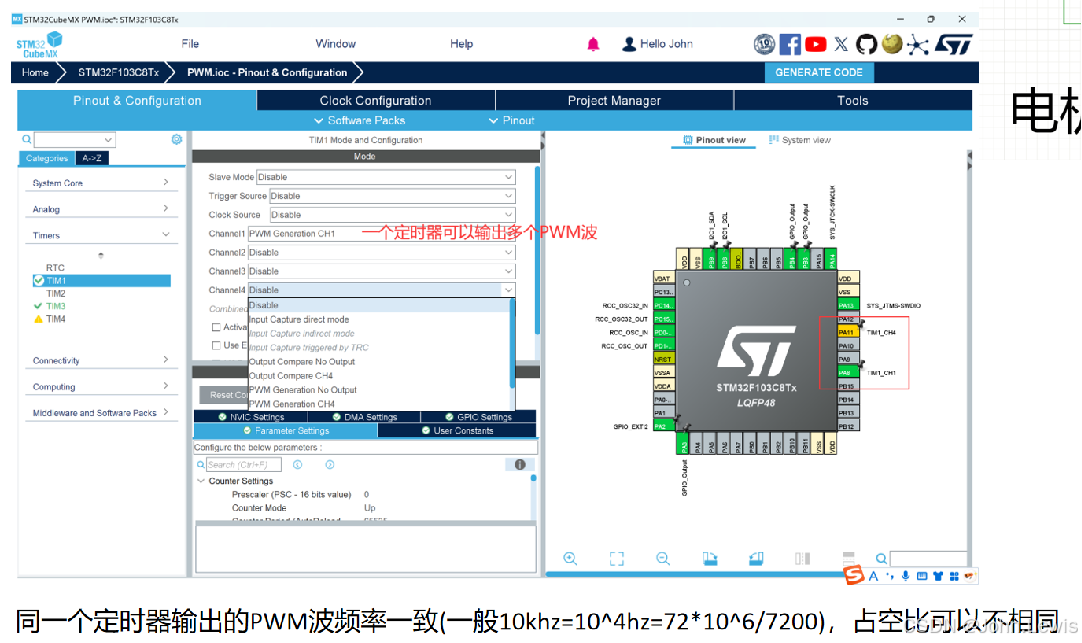Rotate the chip clockwise

tap(709, 558)
